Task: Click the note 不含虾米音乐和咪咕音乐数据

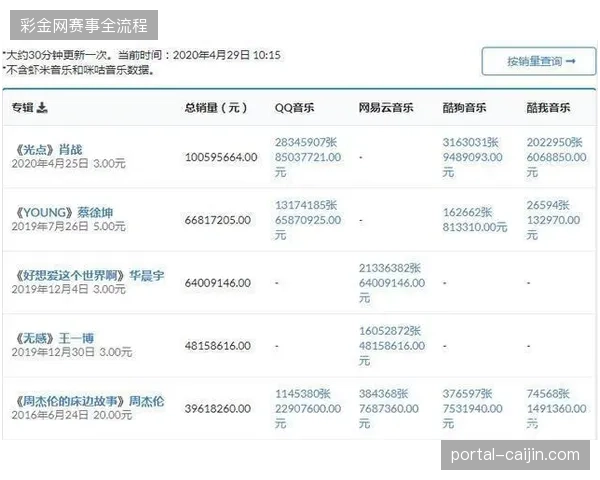Action: [78, 70]
